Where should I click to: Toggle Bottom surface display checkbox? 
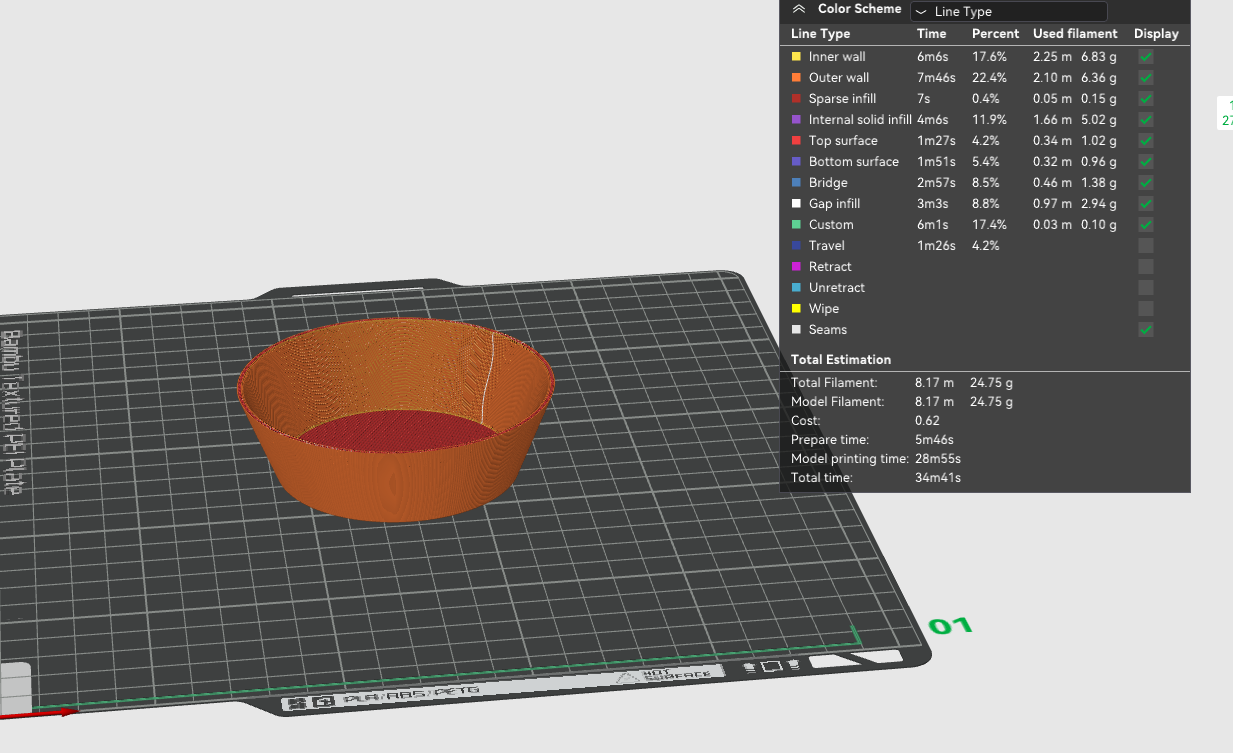1146,162
